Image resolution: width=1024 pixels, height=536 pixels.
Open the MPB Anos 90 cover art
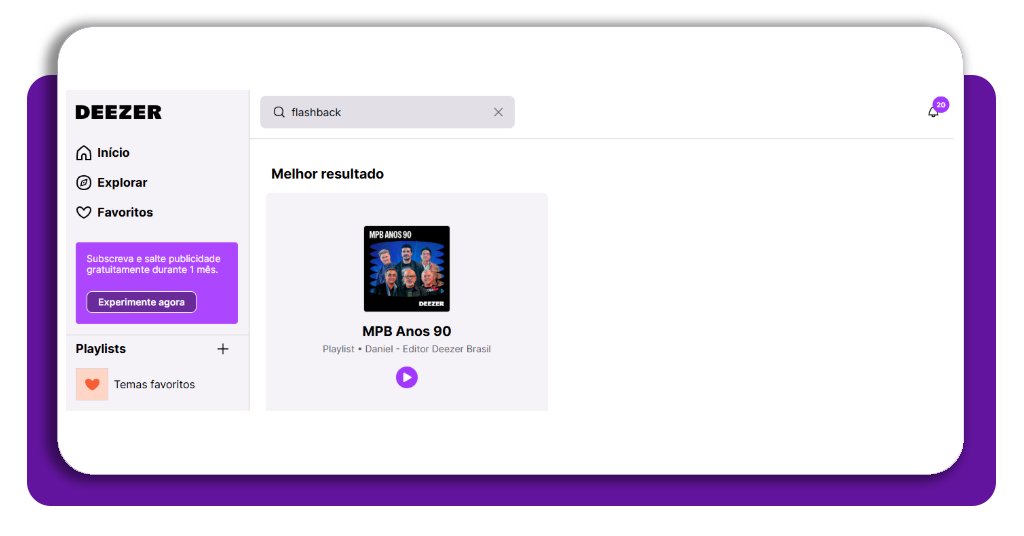407,269
